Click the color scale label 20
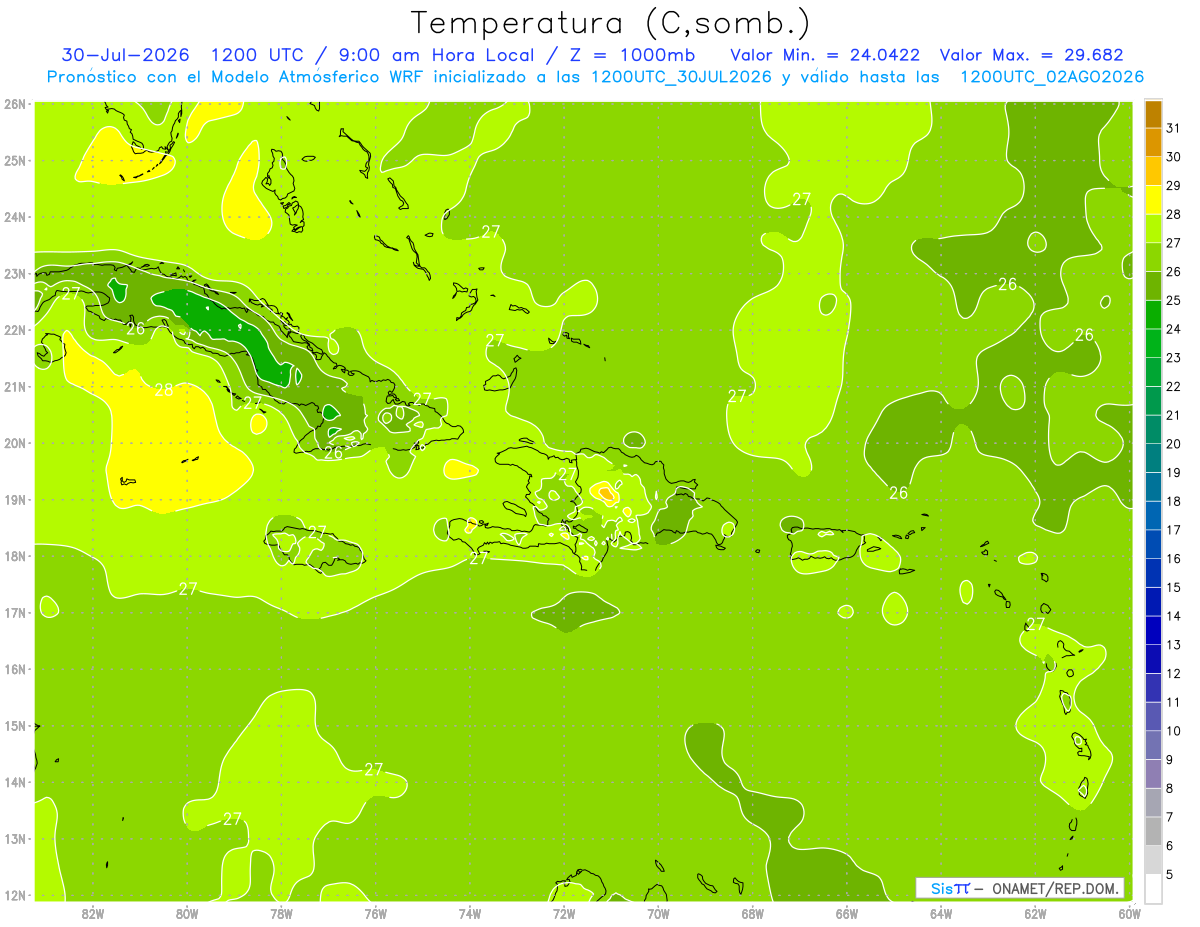 coord(1173,444)
